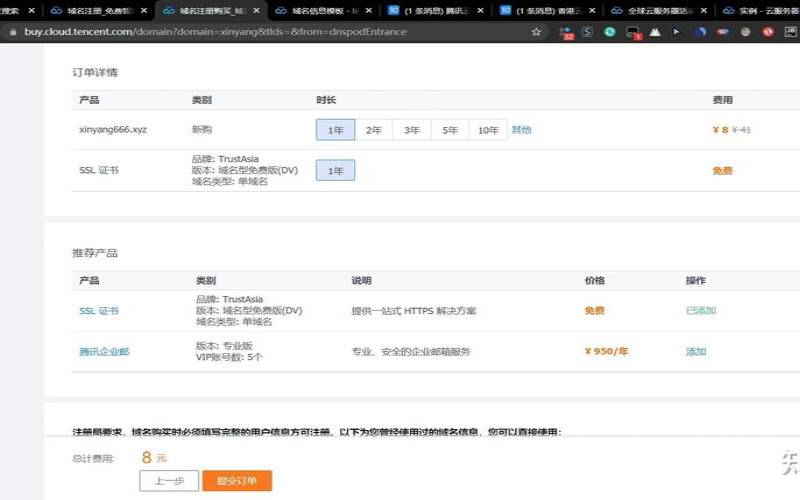Select 3年 duration for the domain
This screenshot has height=500, width=800.
(412, 130)
